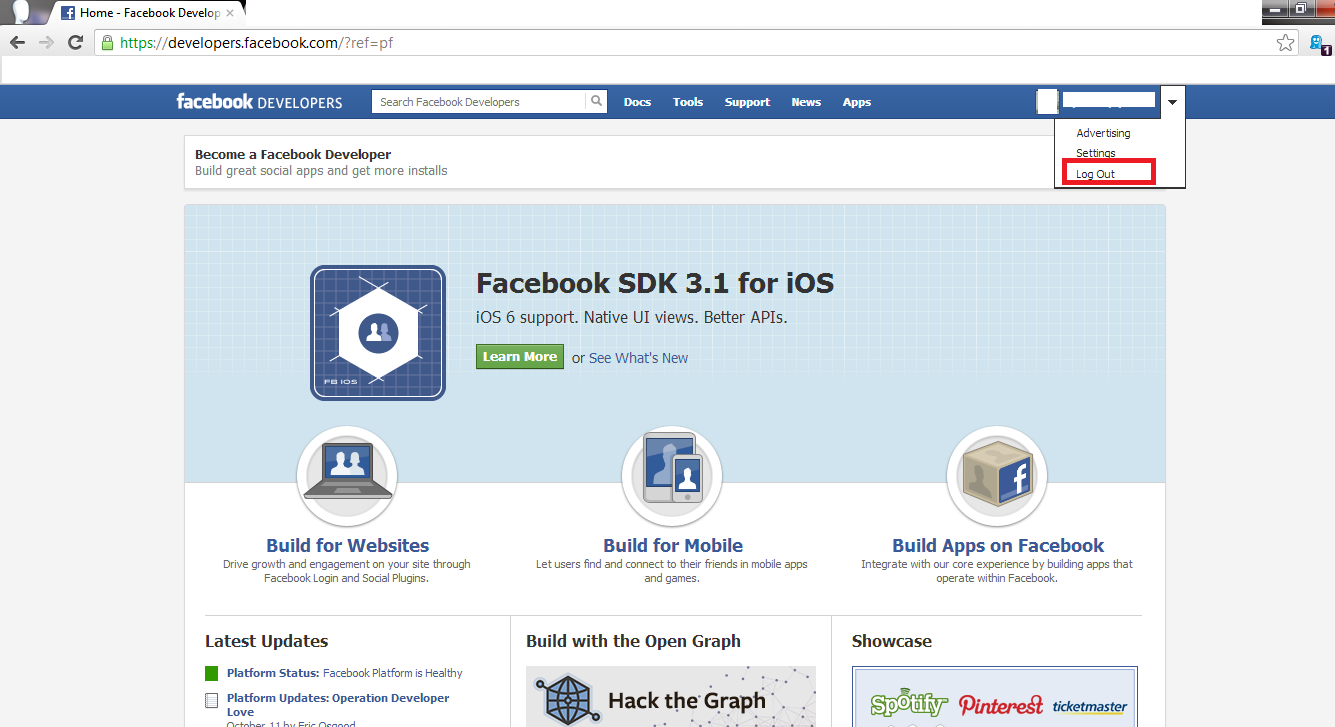Viewport: 1335px width, 727px height.
Task: Click the browser Forward arrow
Action: click(x=46, y=43)
